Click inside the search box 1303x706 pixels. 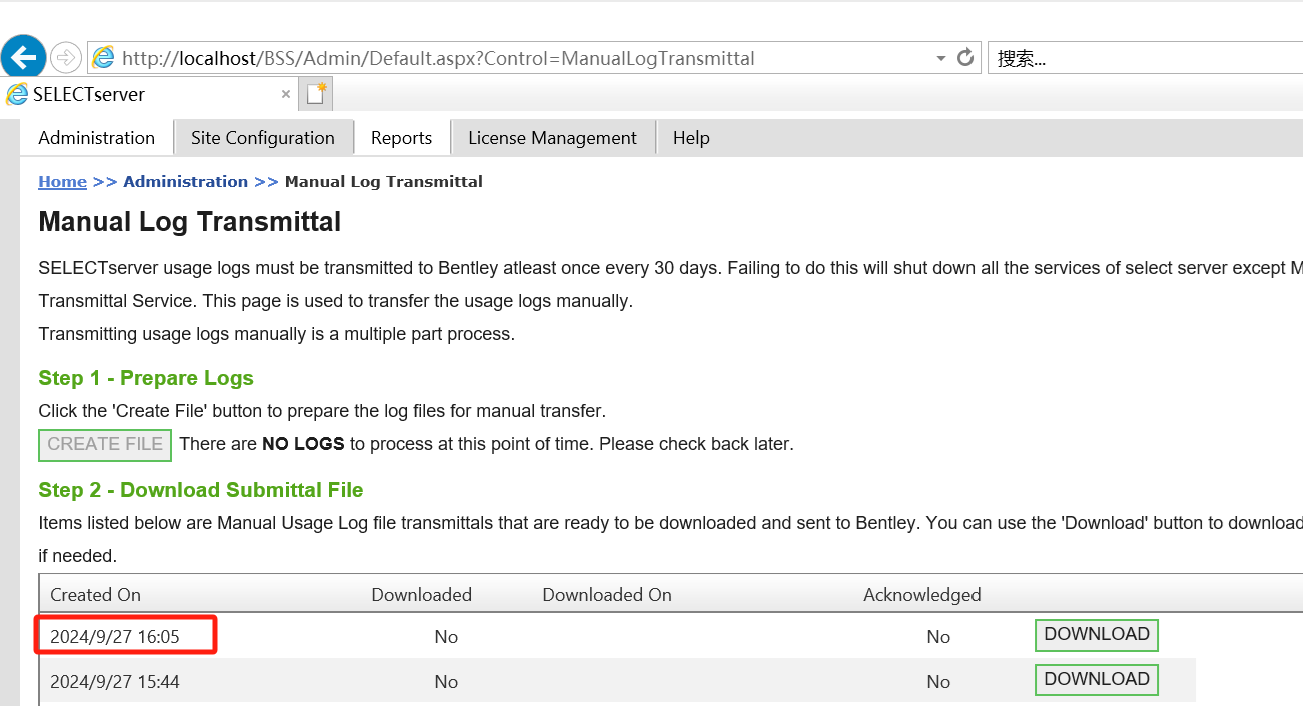[1140, 58]
